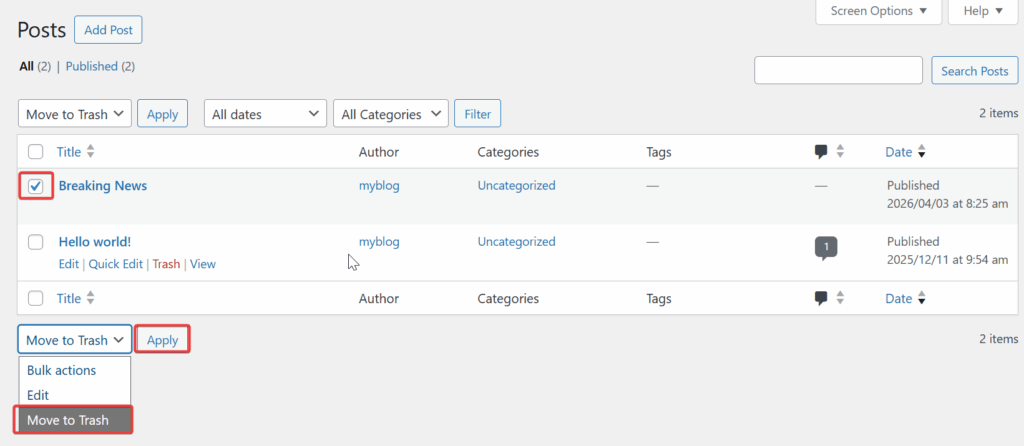Viewport: 1024px width, 446px height.
Task: Open the All Categories dropdown
Action: pyautogui.click(x=391, y=114)
